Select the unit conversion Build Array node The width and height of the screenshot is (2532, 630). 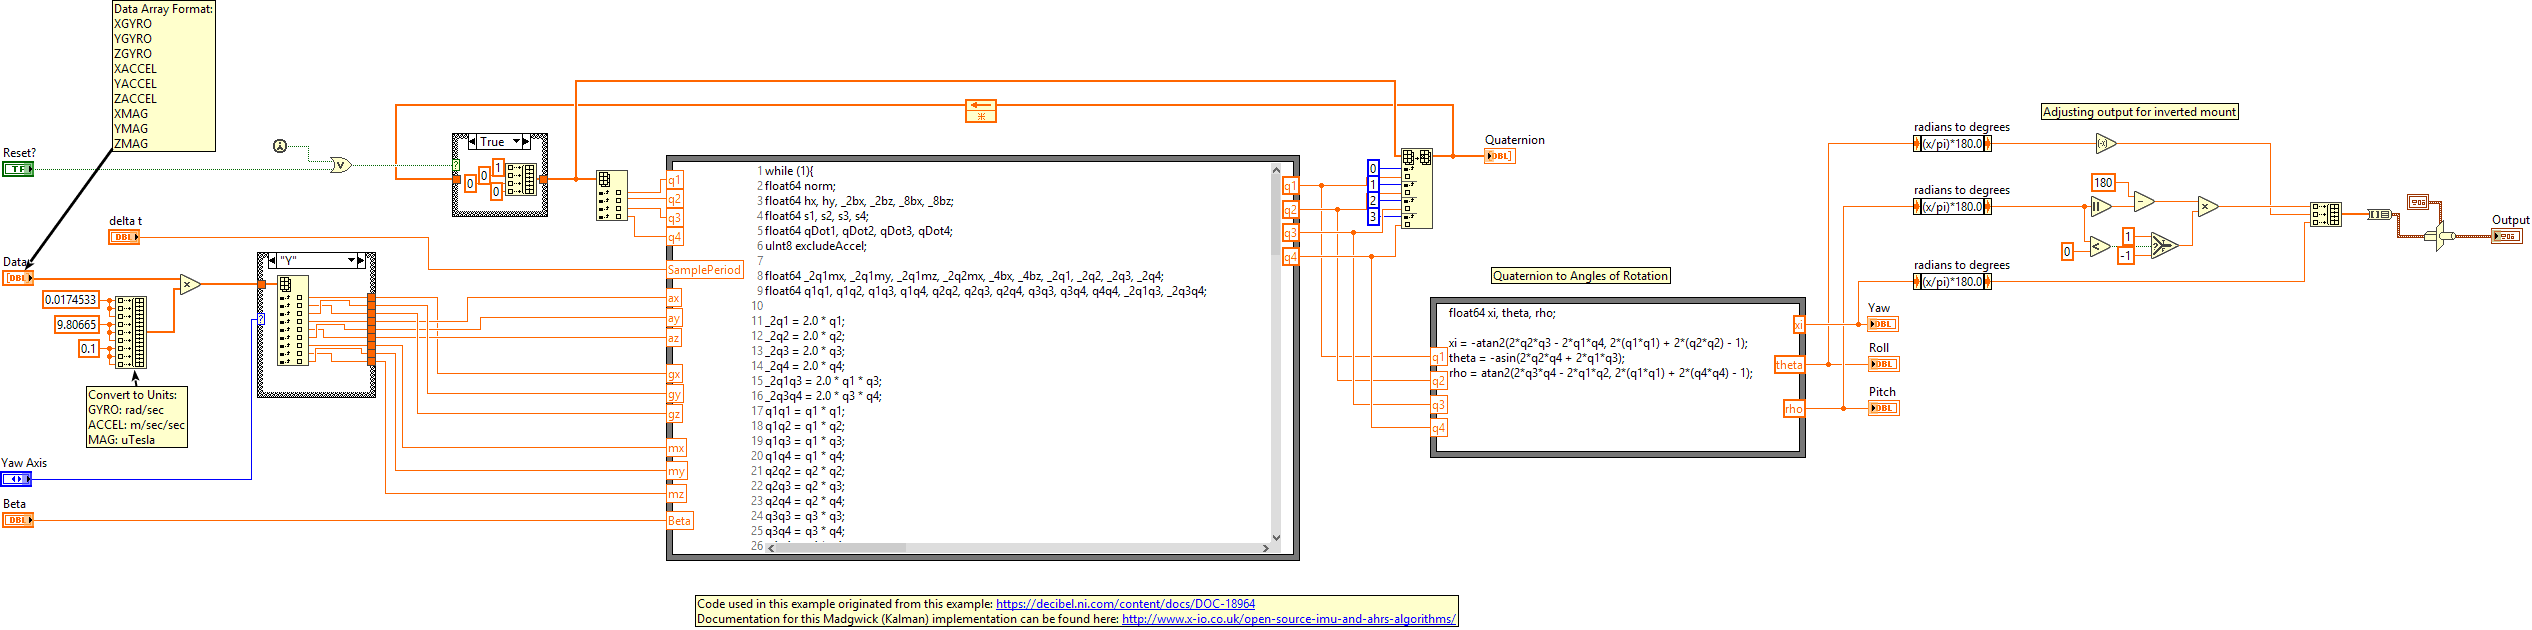tap(131, 332)
